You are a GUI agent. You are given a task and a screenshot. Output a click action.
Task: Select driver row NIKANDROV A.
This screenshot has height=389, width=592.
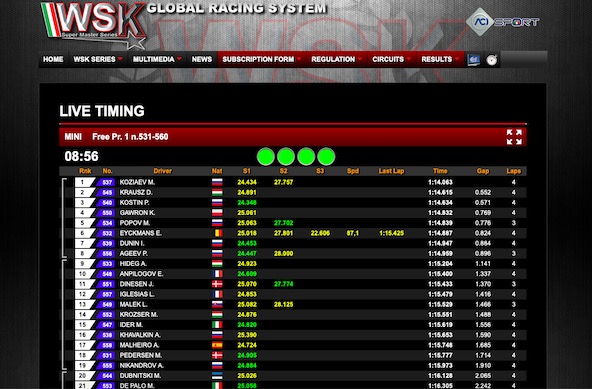293,366
